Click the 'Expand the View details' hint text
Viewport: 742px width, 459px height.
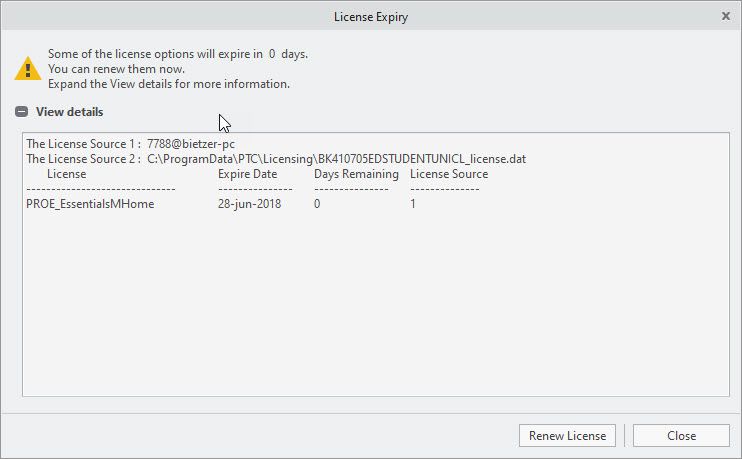tap(168, 84)
